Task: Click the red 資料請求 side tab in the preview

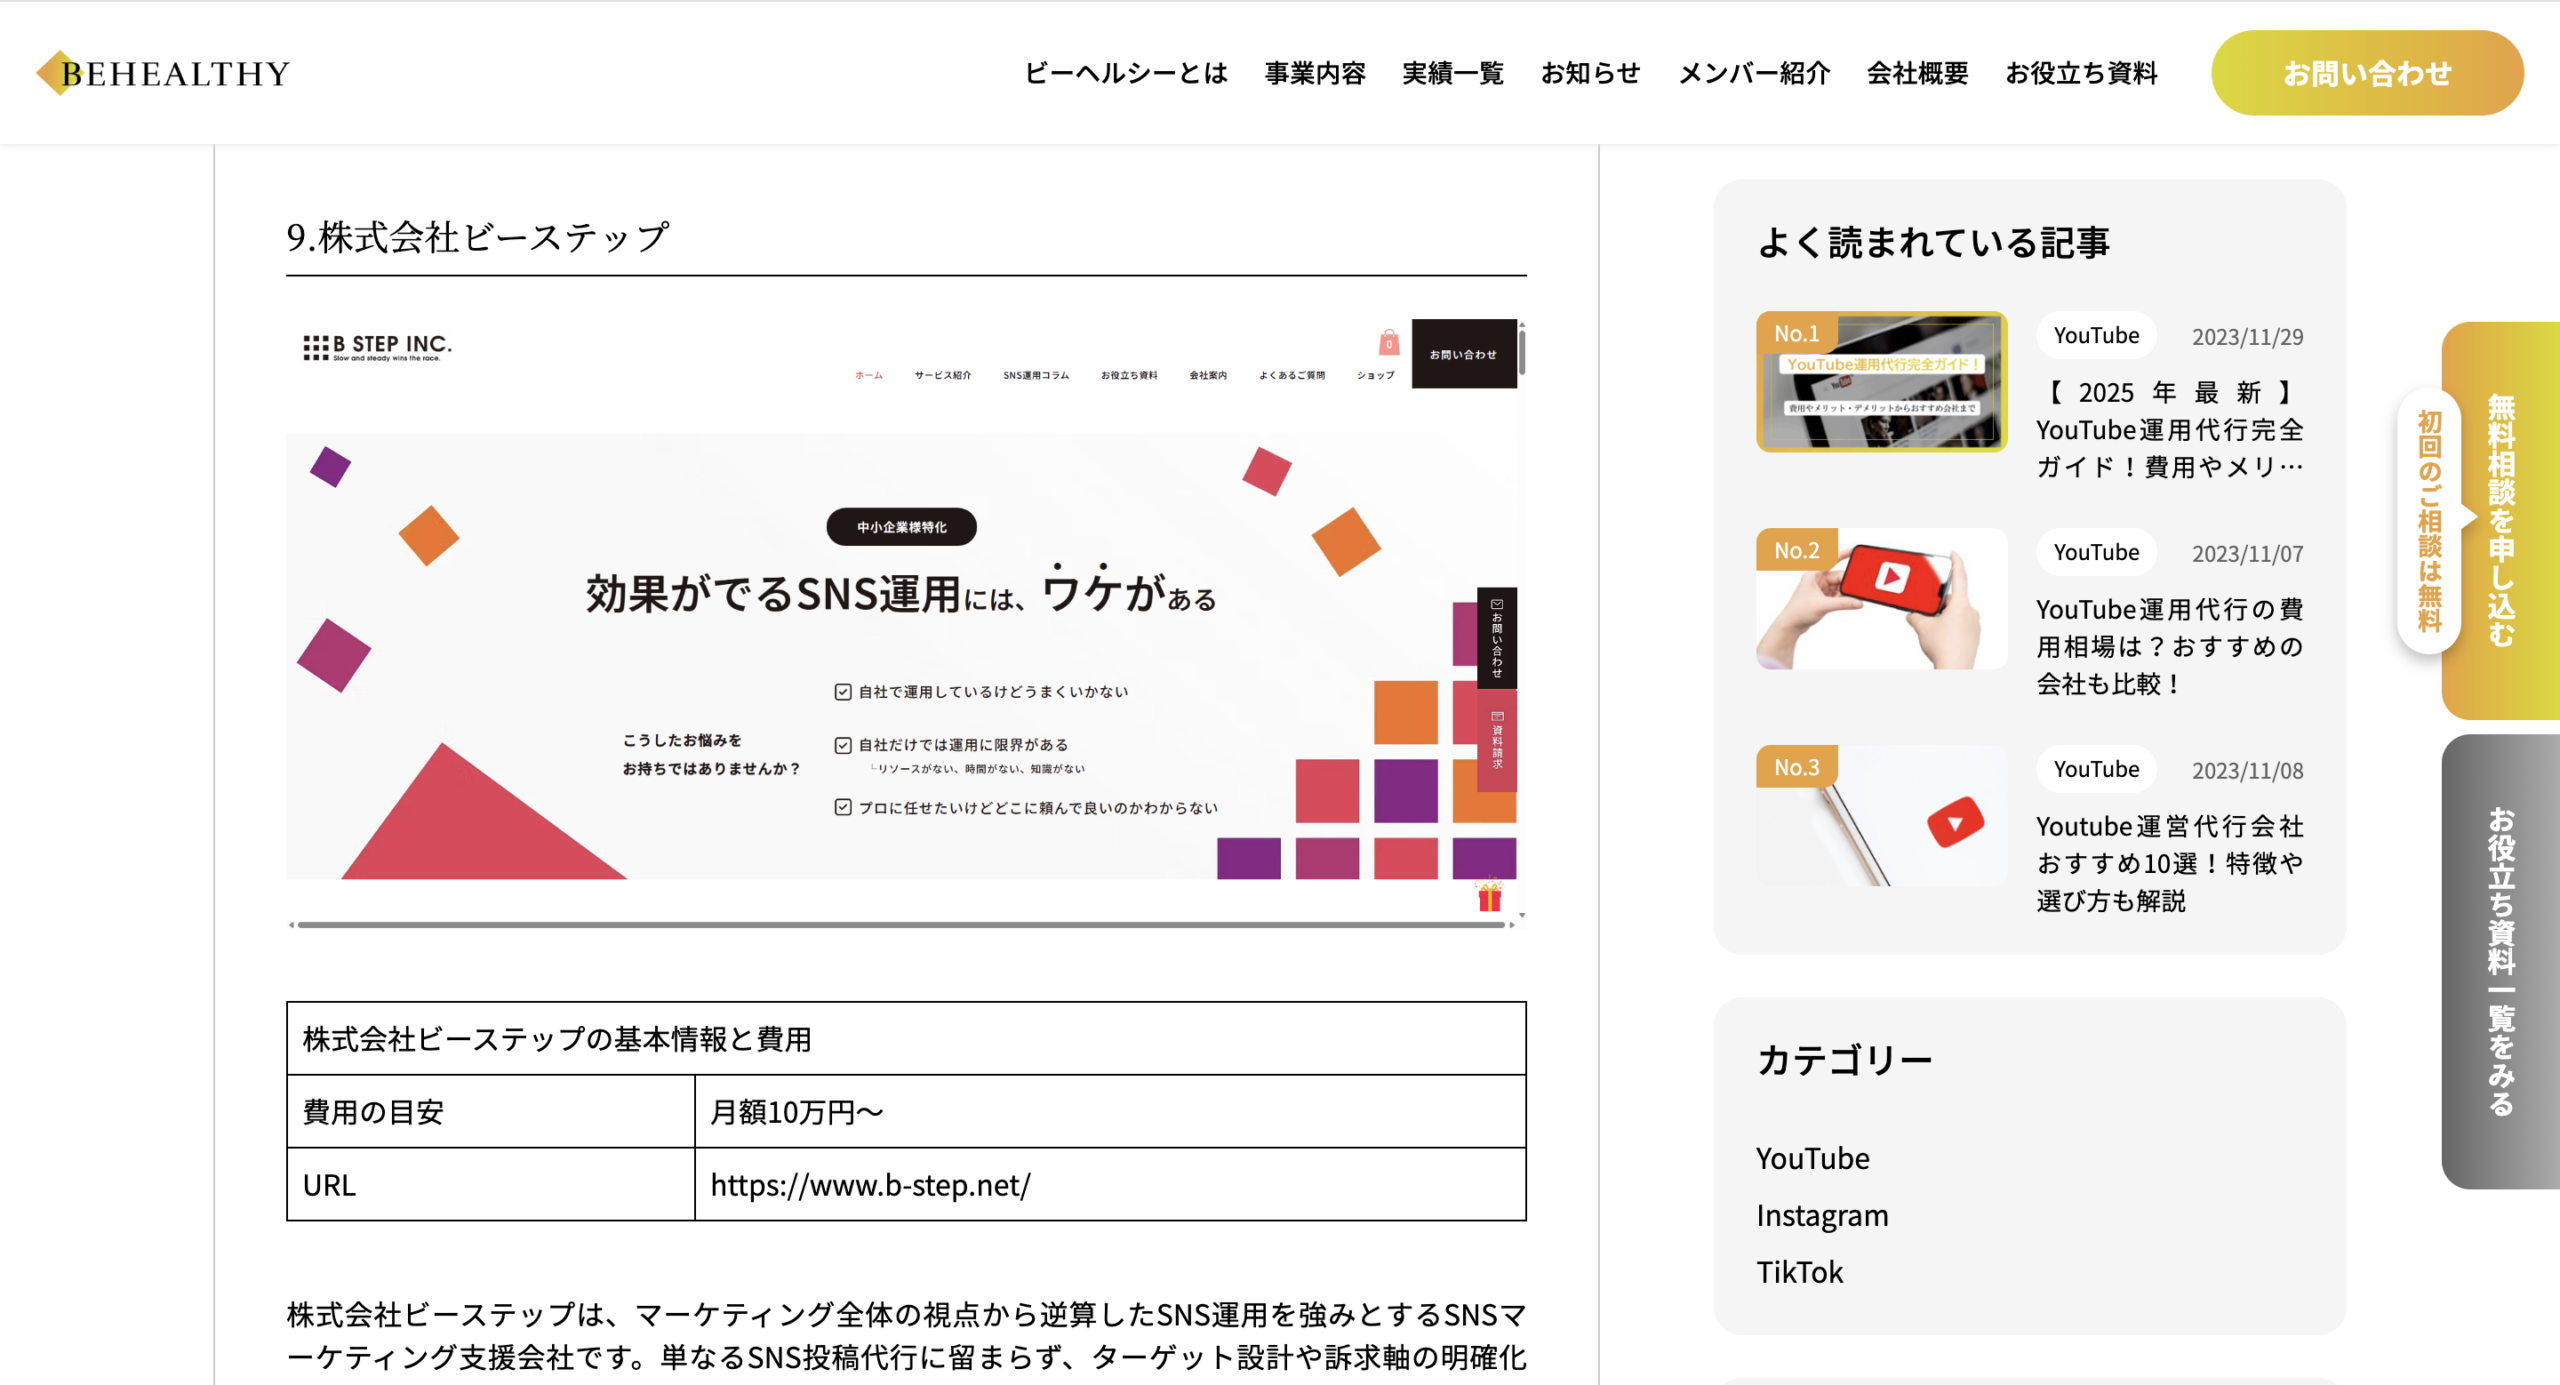Action: coord(1497,740)
